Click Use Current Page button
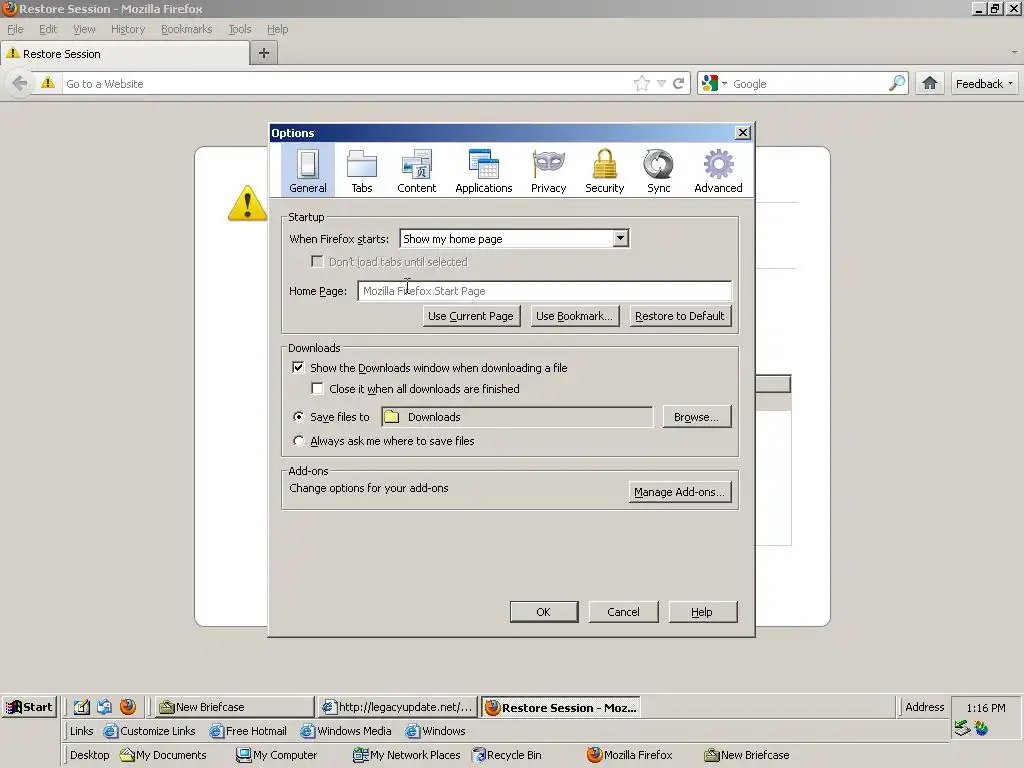The height and width of the screenshot is (768, 1024). tap(471, 316)
